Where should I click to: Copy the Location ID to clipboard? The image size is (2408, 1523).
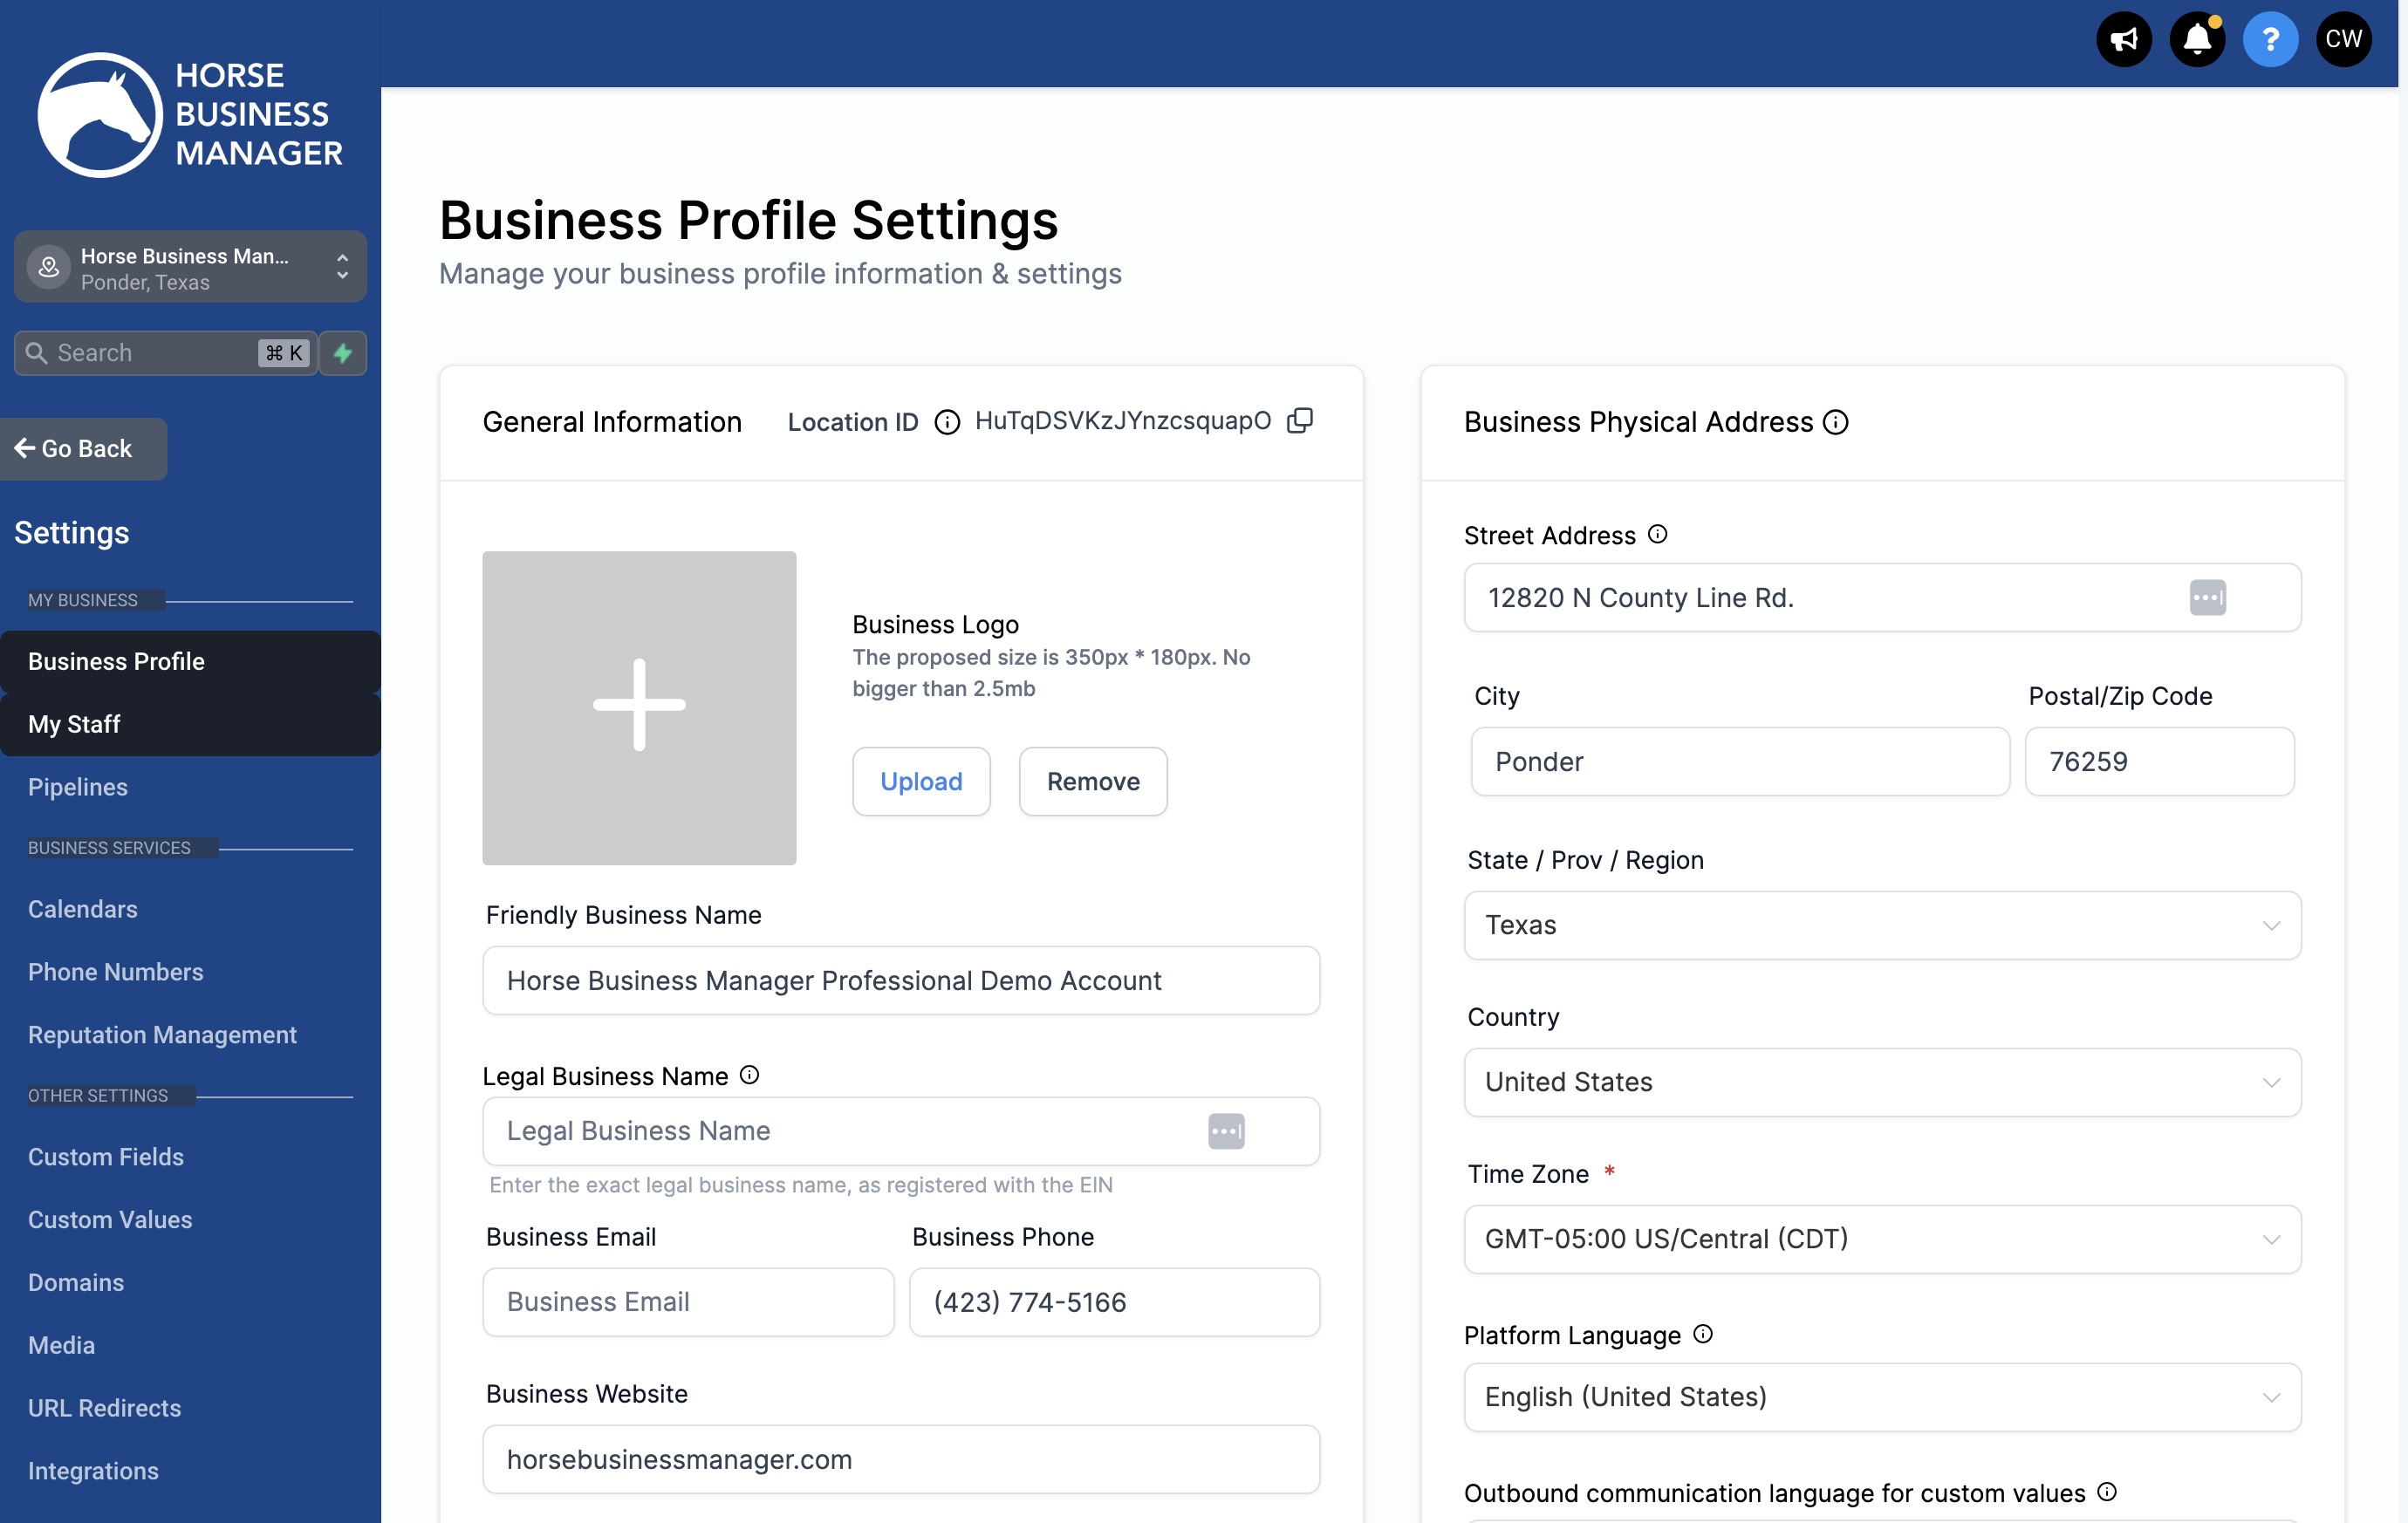[x=1299, y=421]
